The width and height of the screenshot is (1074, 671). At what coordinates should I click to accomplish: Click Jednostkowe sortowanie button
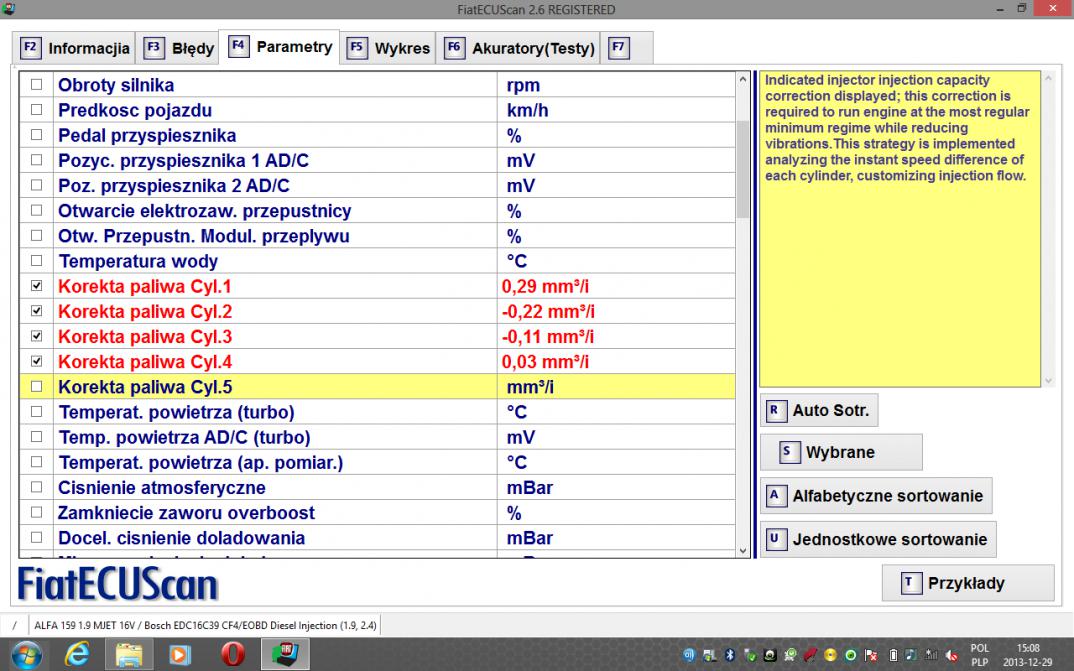coord(878,539)
